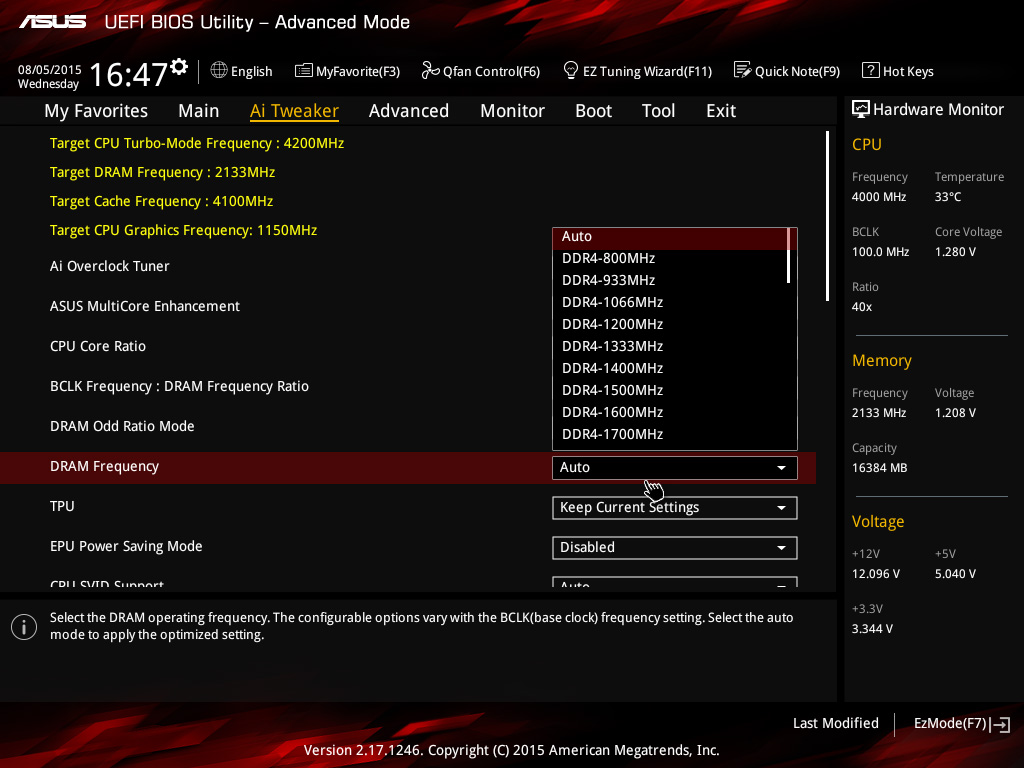Choose DDR4-1333MHz option
Image resolution: width=1024 pixels, height=768 pixels.
[x=612, y=346]
